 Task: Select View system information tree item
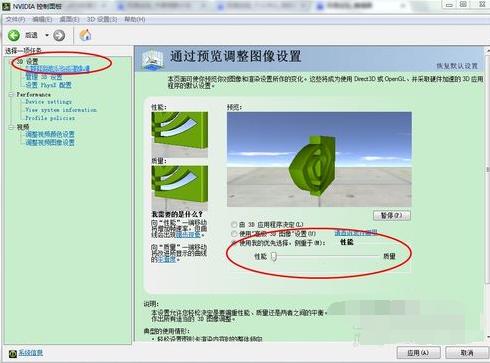tap(61, 110)
